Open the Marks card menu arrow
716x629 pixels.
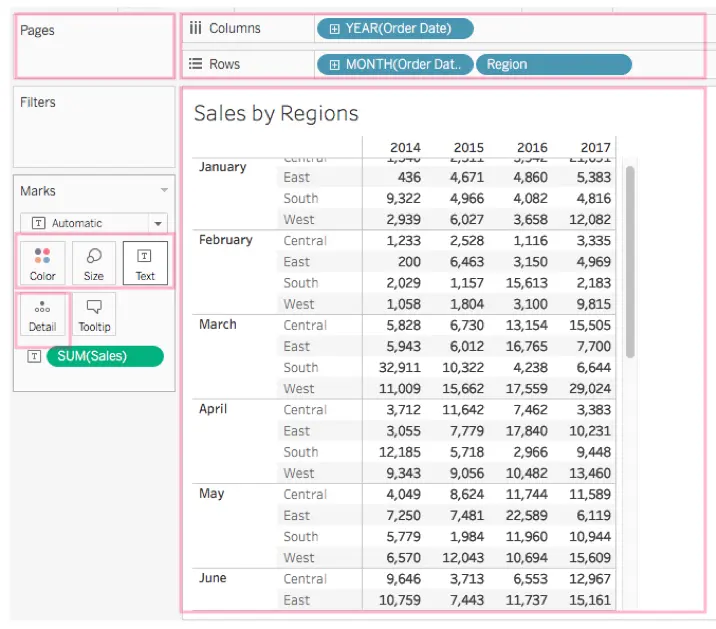[164, 190]
